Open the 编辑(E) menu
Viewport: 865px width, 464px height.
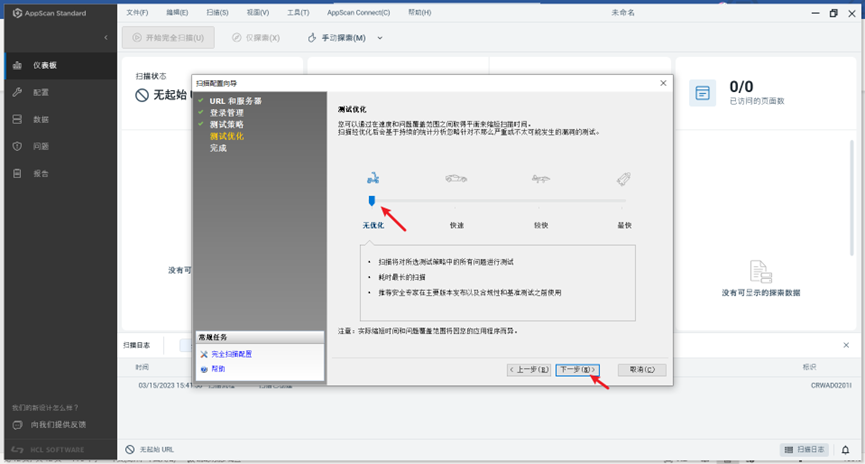[177, 12]
